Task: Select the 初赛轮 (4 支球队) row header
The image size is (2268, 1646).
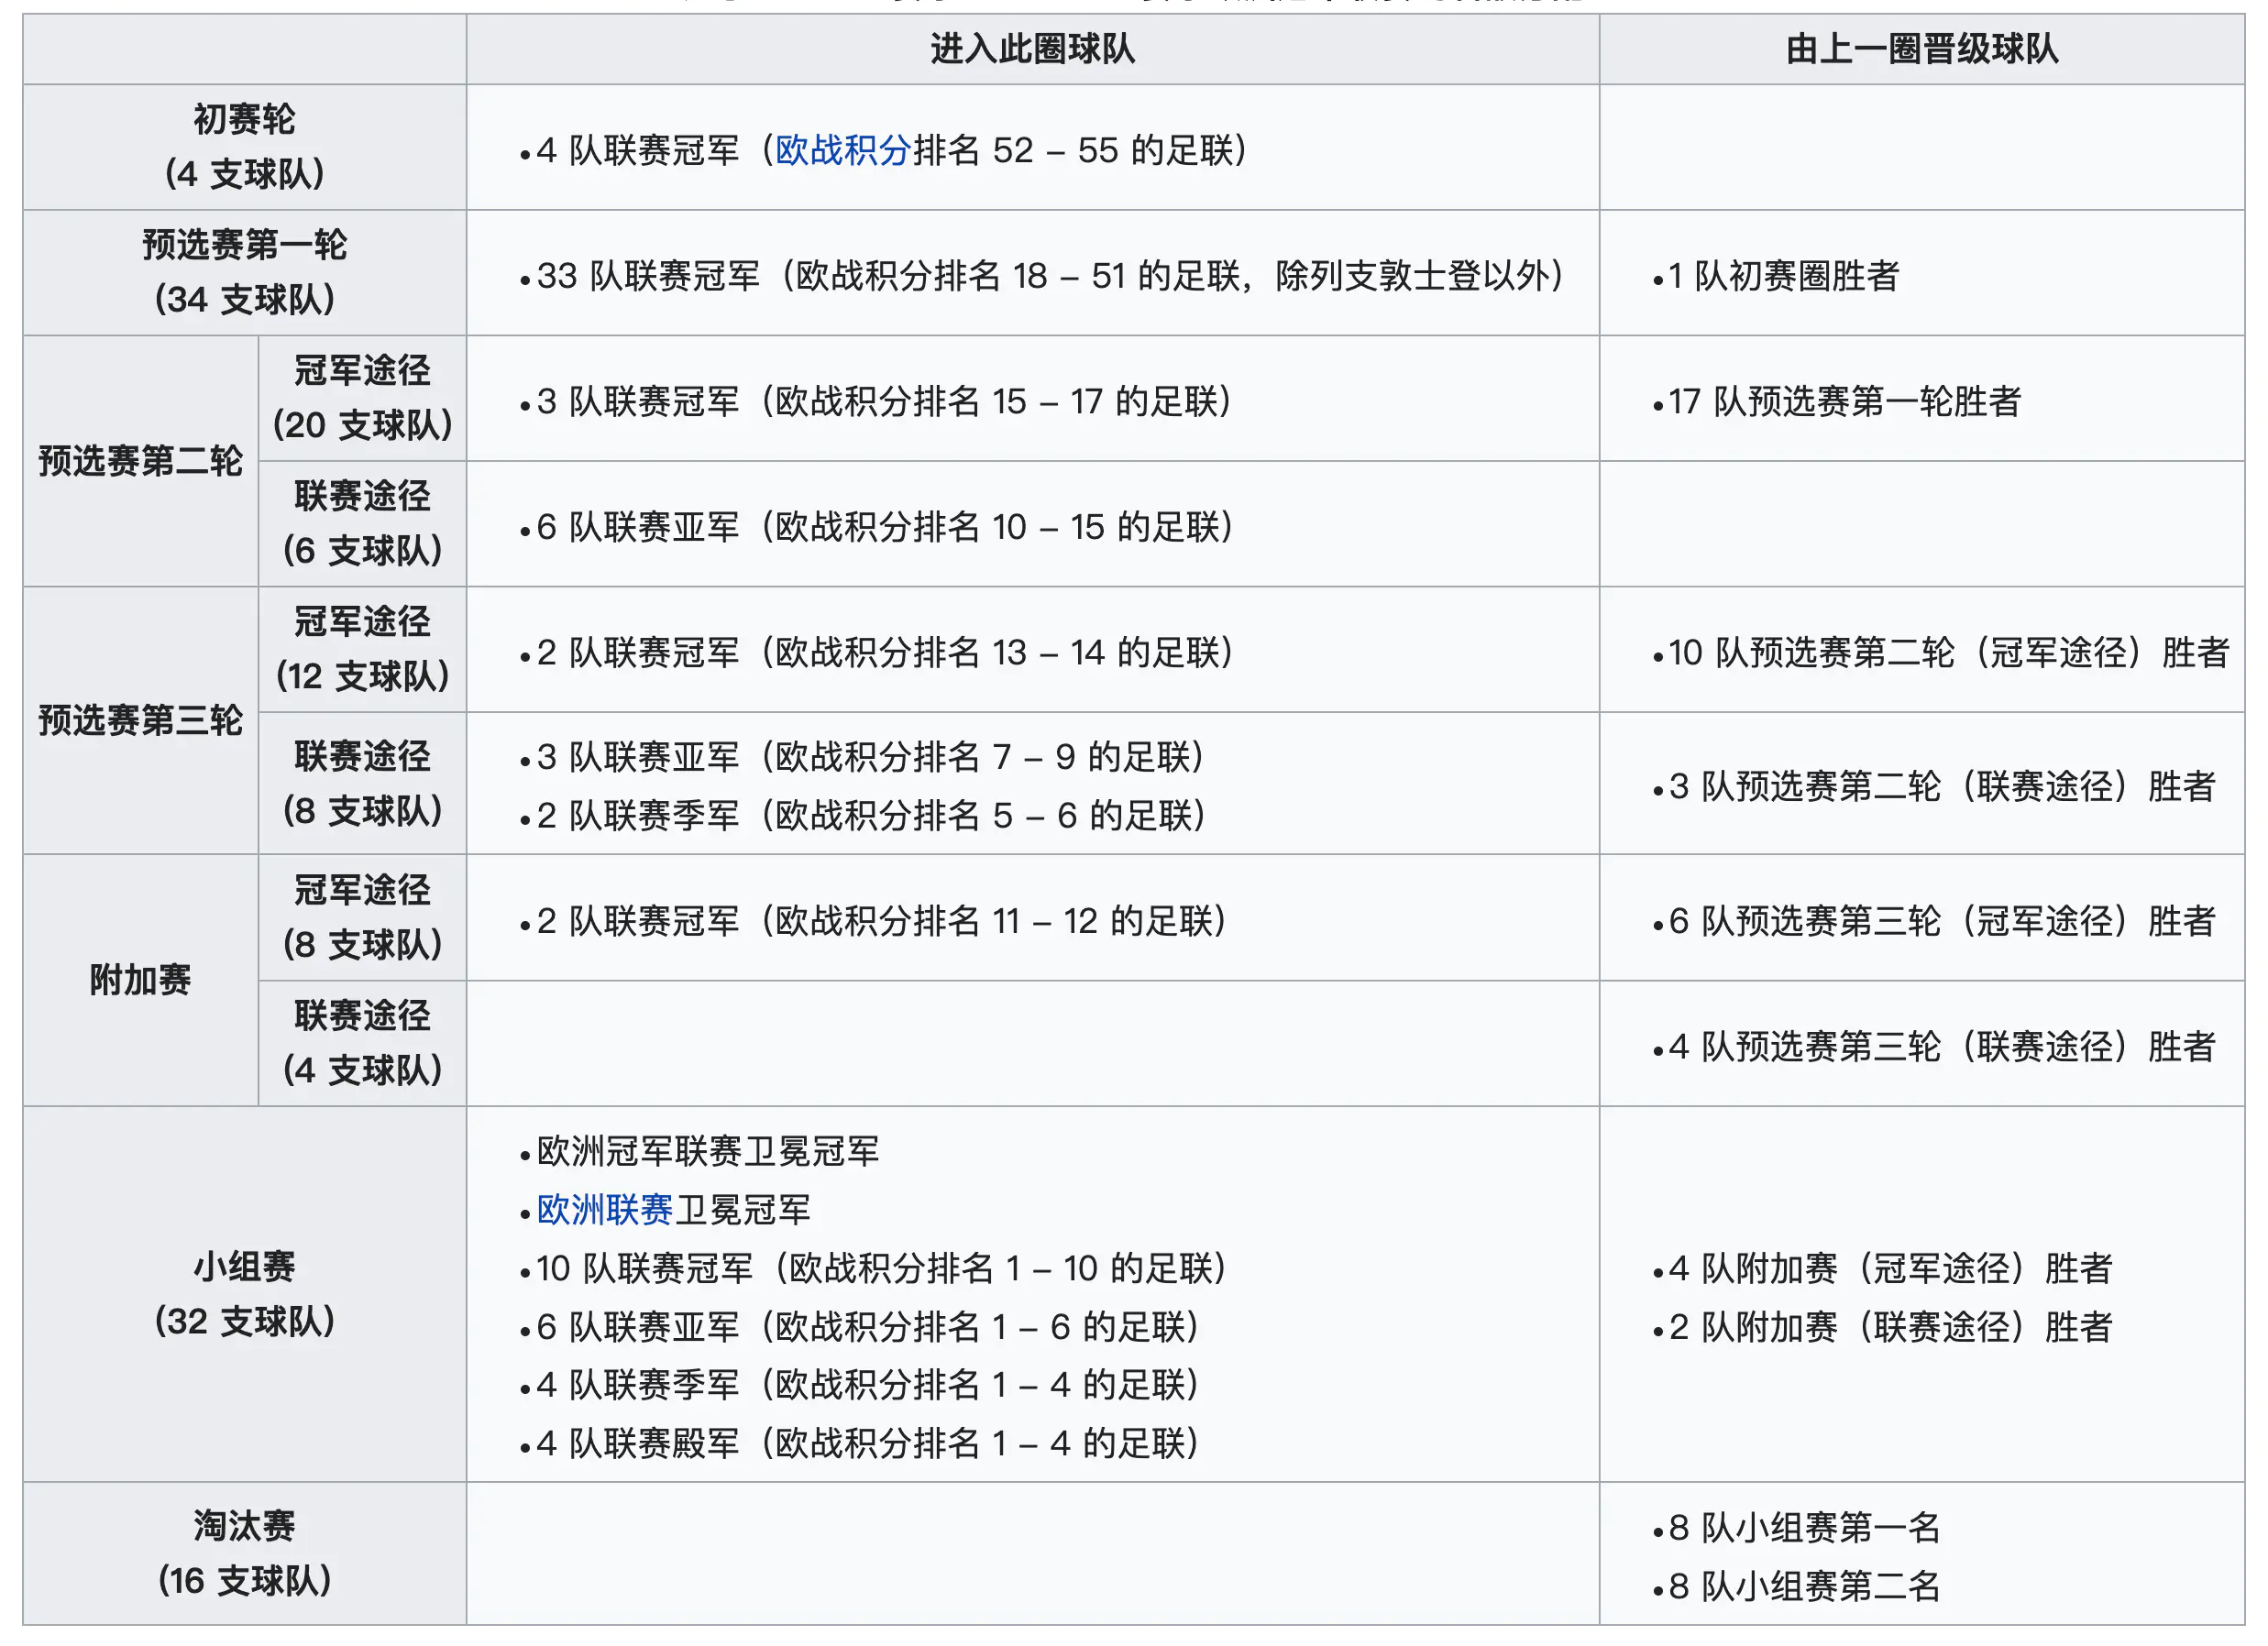Action: 244,147
